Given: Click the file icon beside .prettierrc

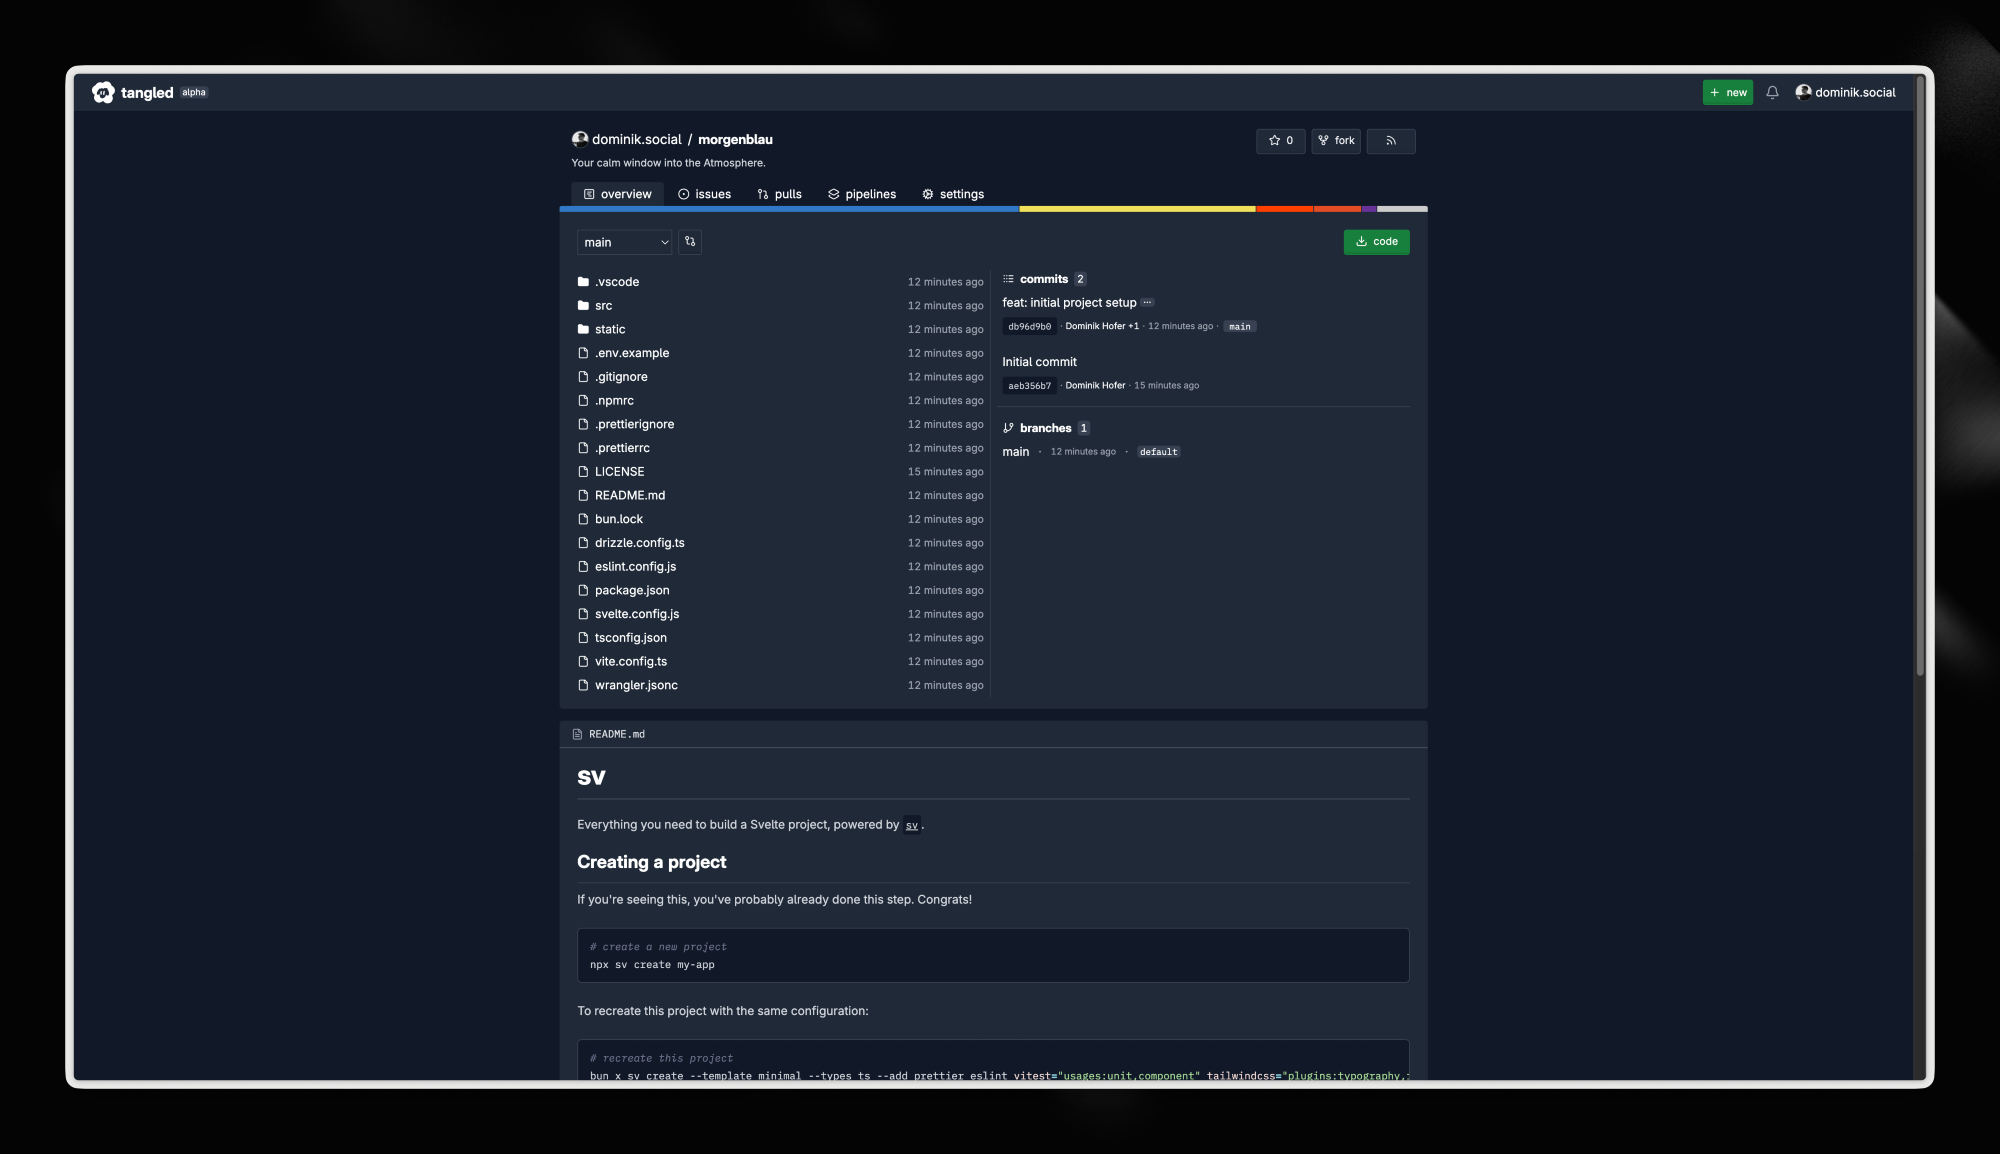Looking at the screenshot, I should pos(583,448).
